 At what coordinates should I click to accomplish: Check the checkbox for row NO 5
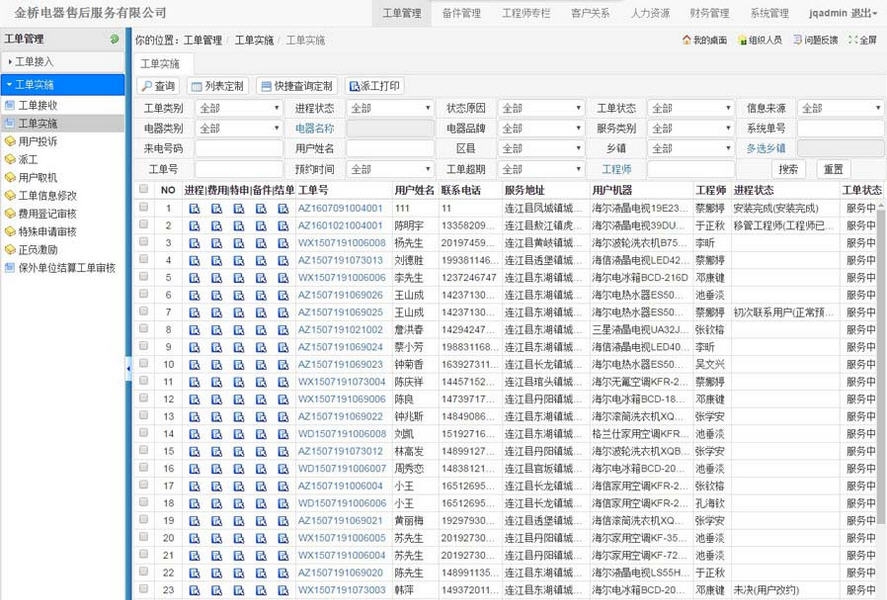click(141, 277)
